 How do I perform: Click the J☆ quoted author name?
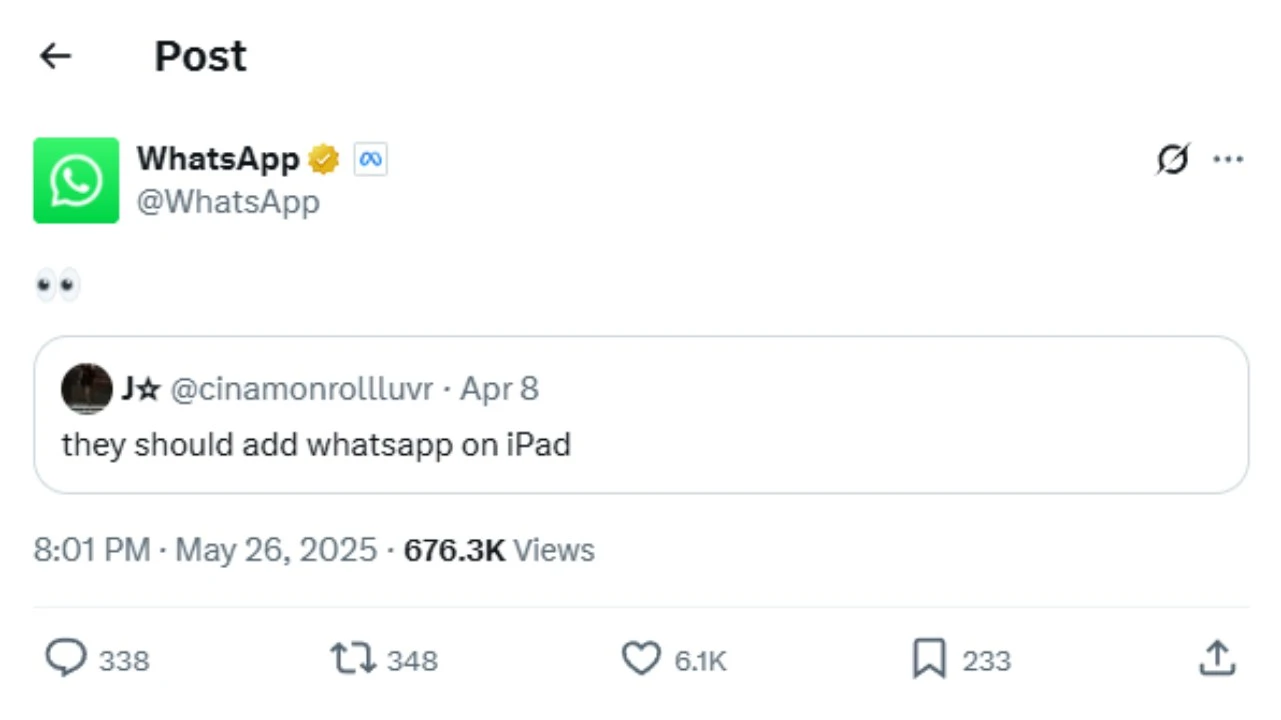pos(140,389)
